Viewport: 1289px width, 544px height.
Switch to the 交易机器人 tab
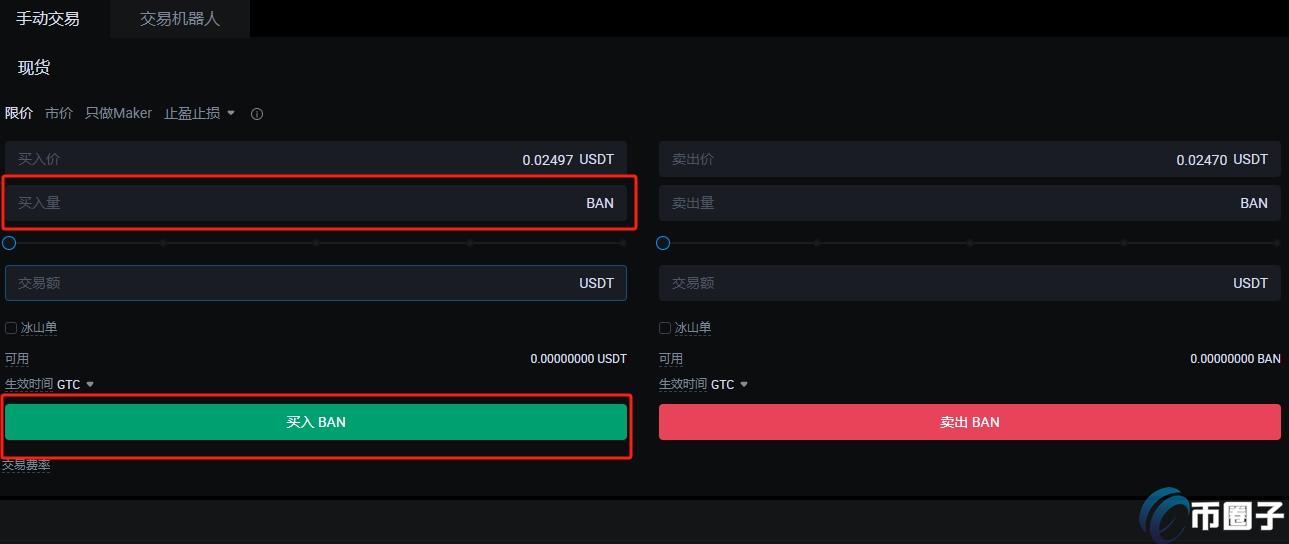click(180, 19)
